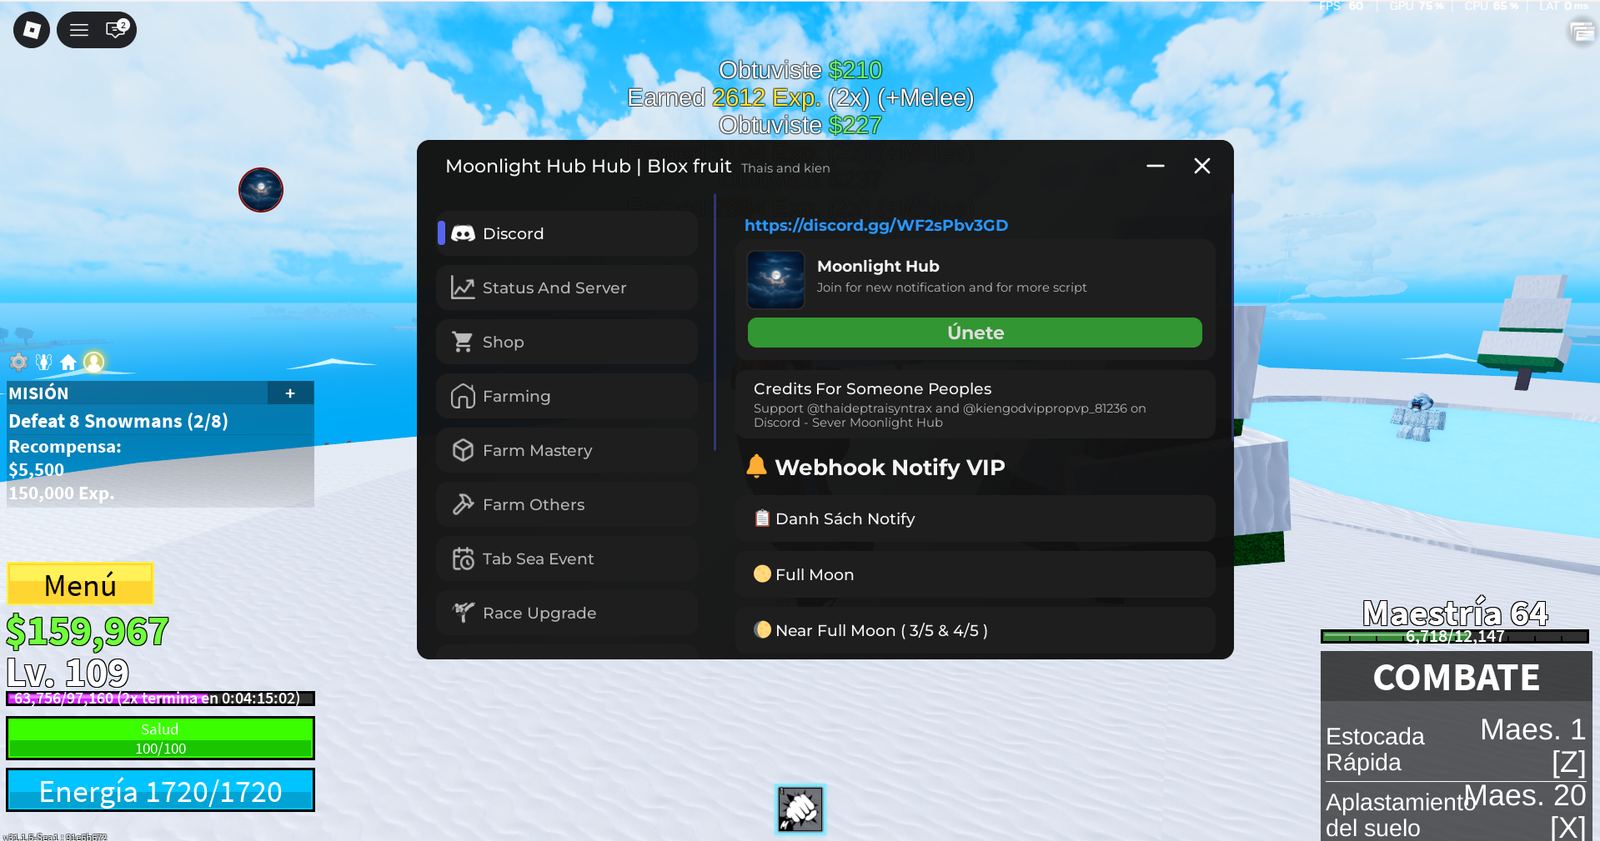
Task: Click the Near Full Moon emoji icon
Action: click(762, 630)
